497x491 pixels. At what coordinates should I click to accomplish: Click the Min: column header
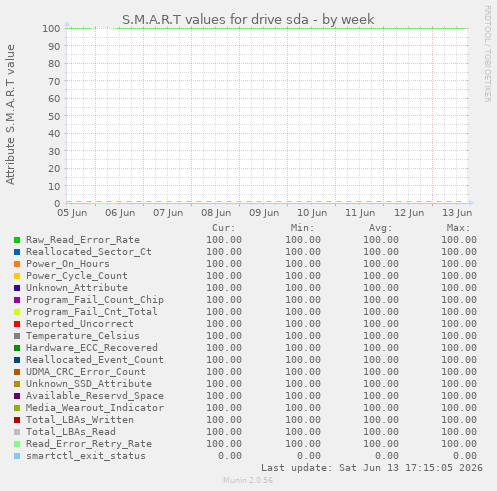(302, 228)
